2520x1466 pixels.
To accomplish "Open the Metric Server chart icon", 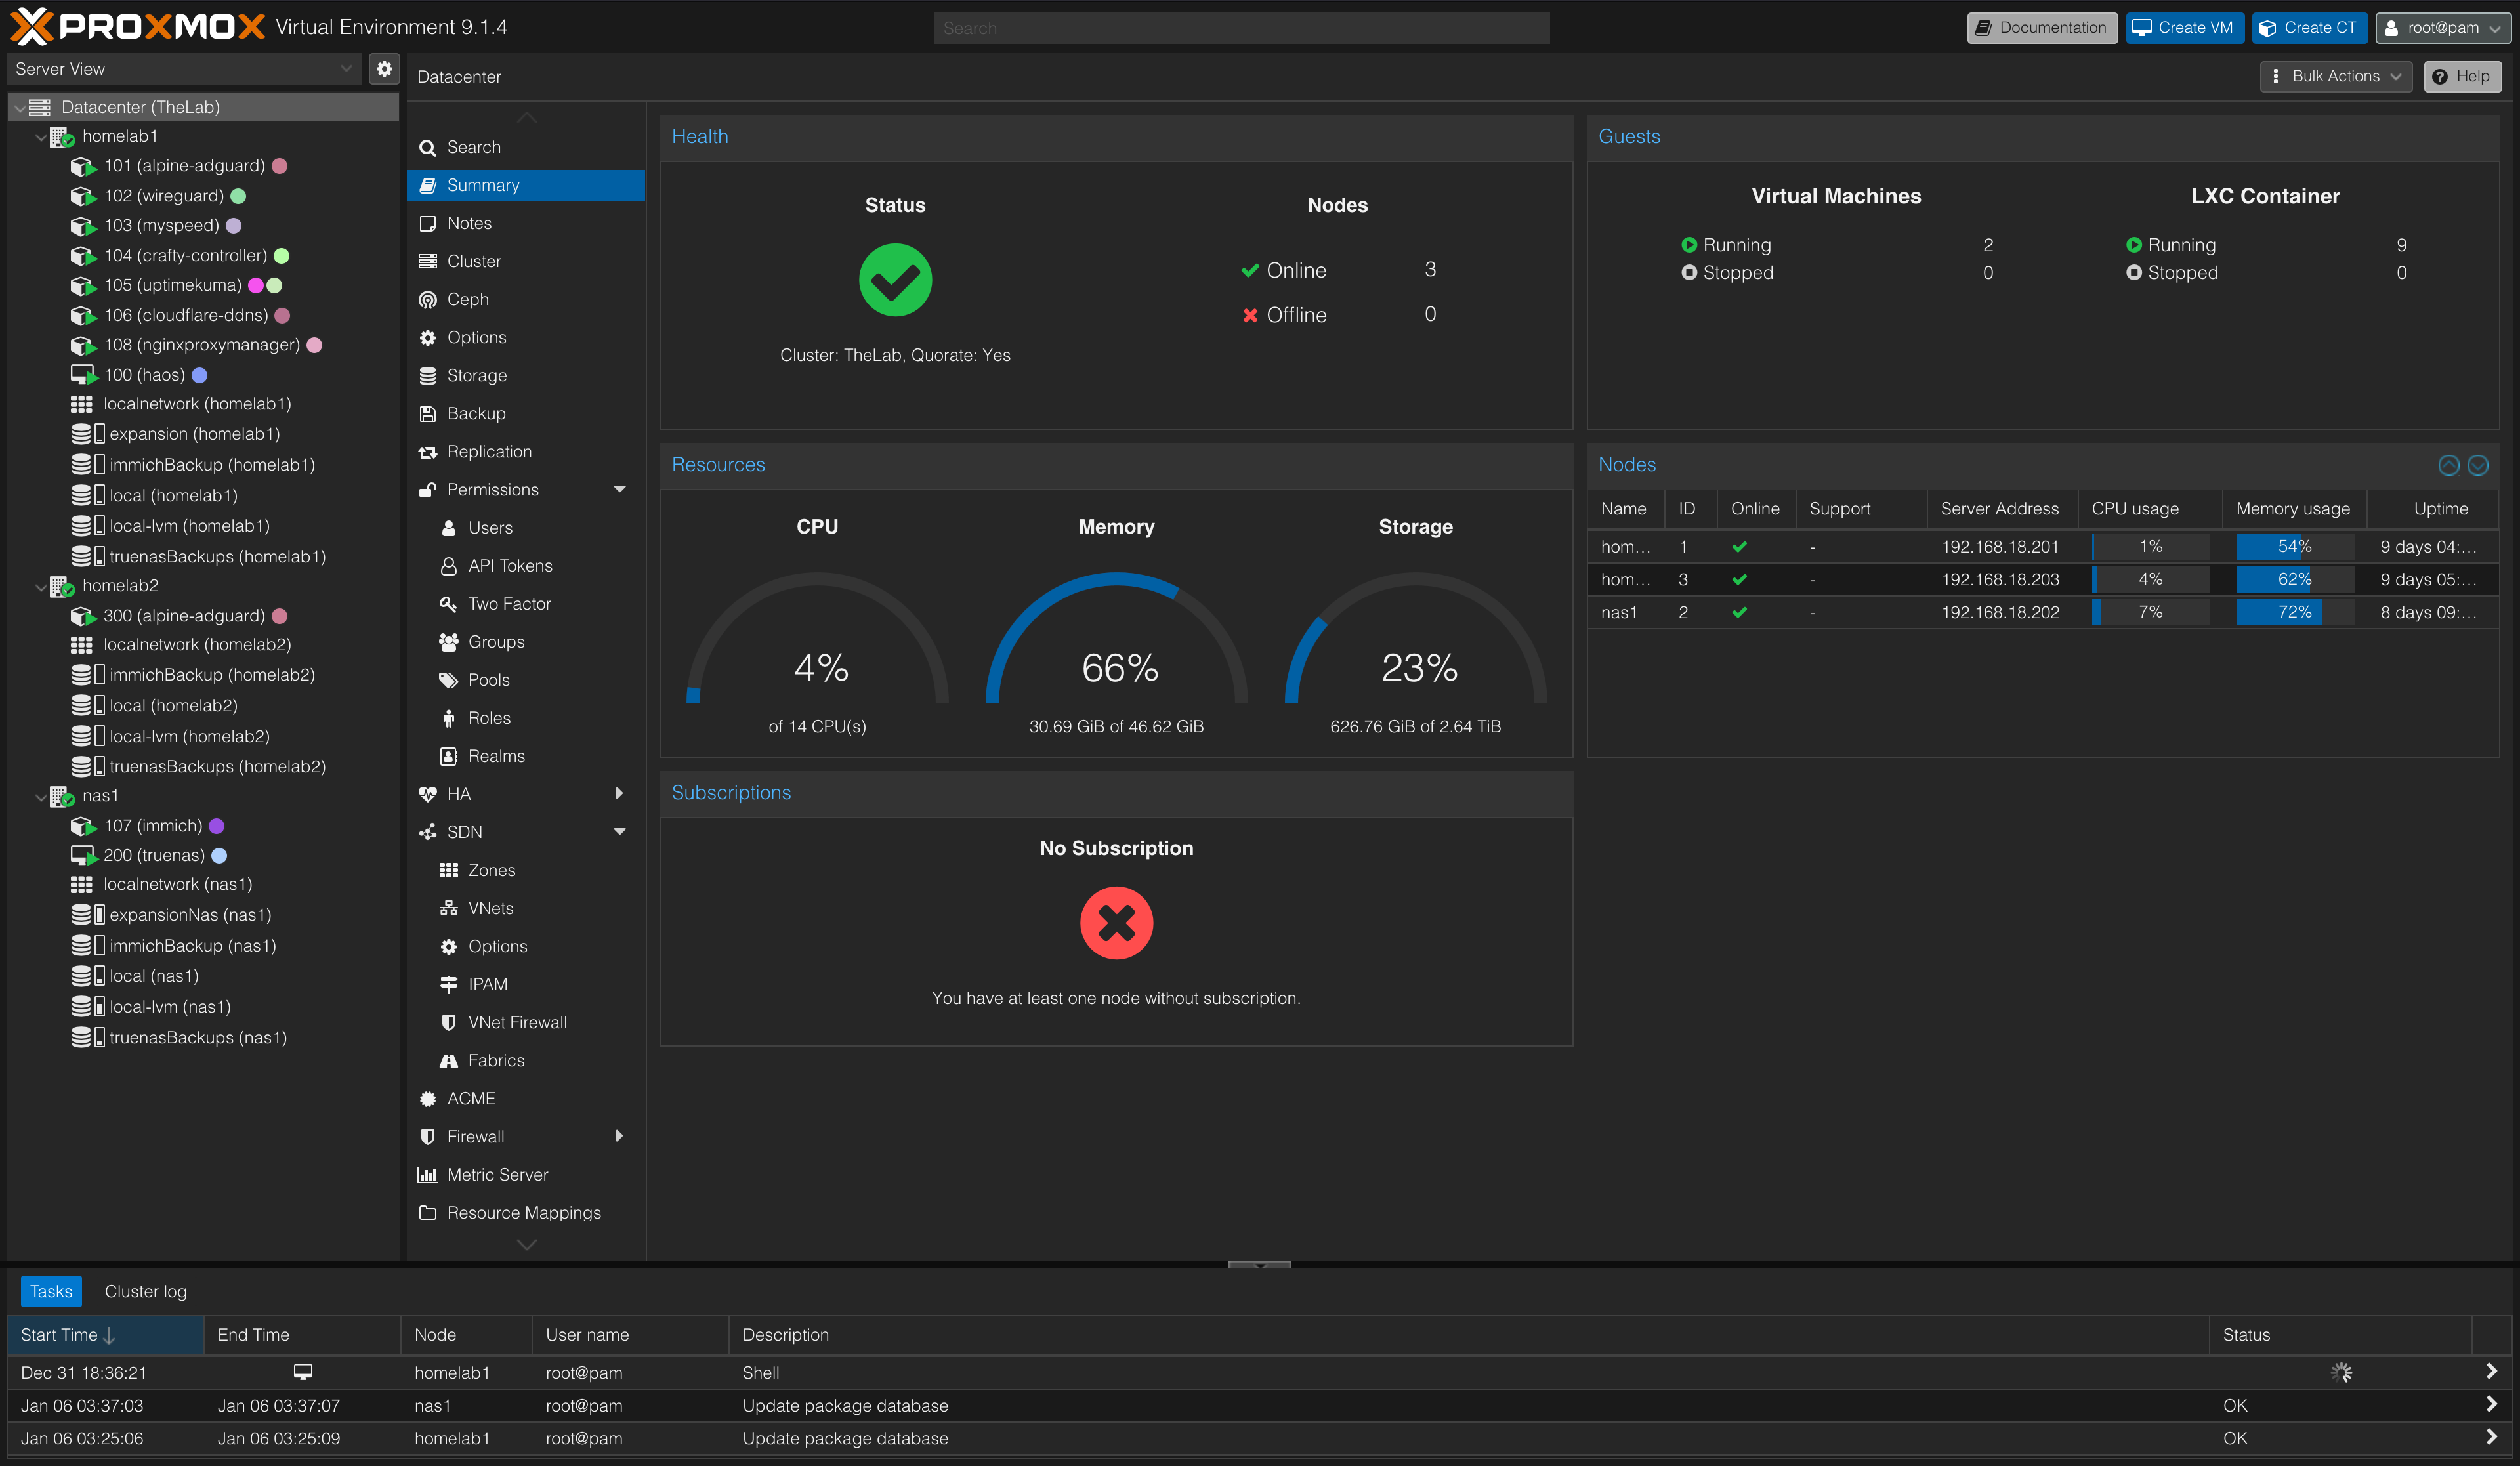I will point(428,1175).
